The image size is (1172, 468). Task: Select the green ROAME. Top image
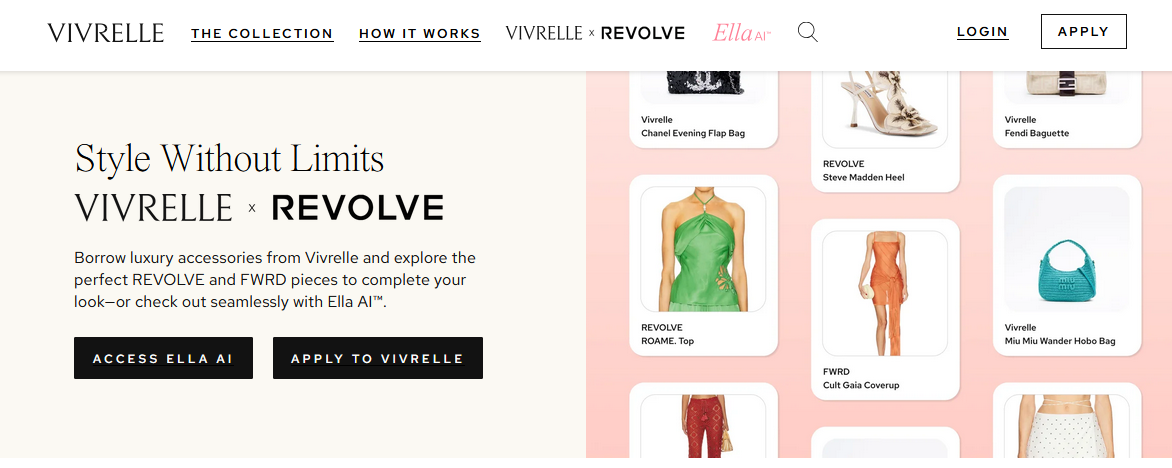coord(703,249)
